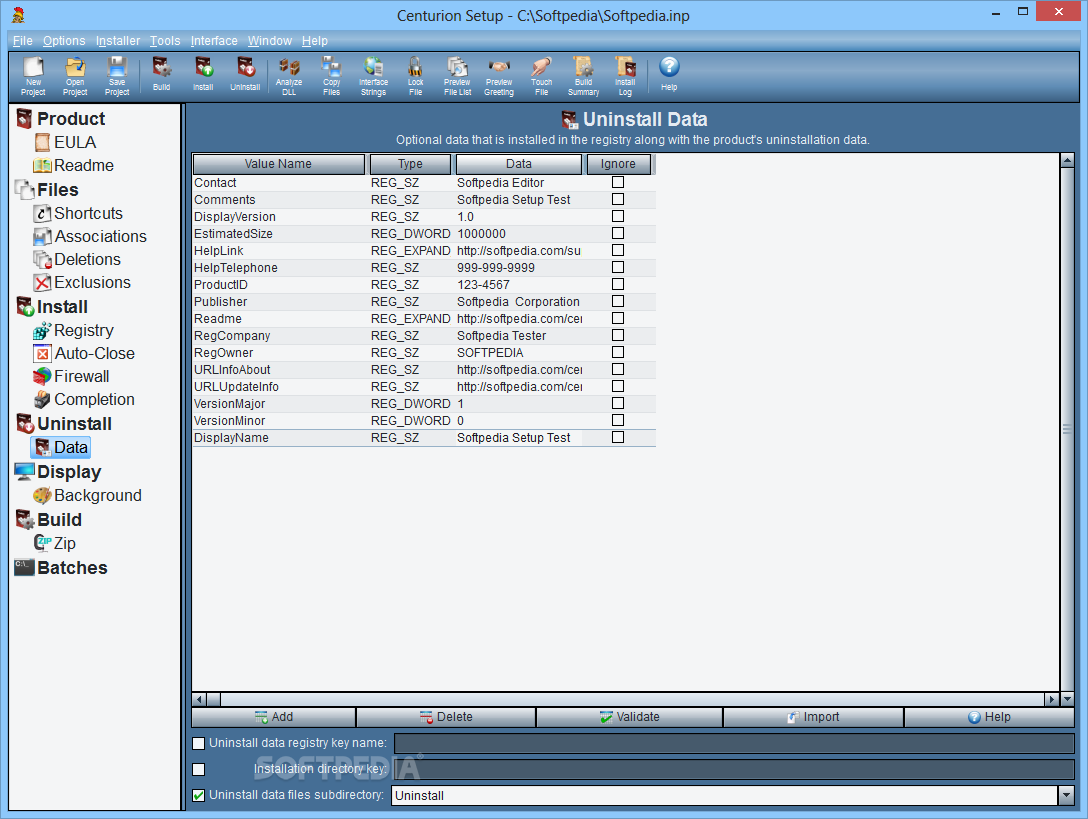1088x819 pixels.
Task: Select Readme in the sidebar
Action: 74,165
